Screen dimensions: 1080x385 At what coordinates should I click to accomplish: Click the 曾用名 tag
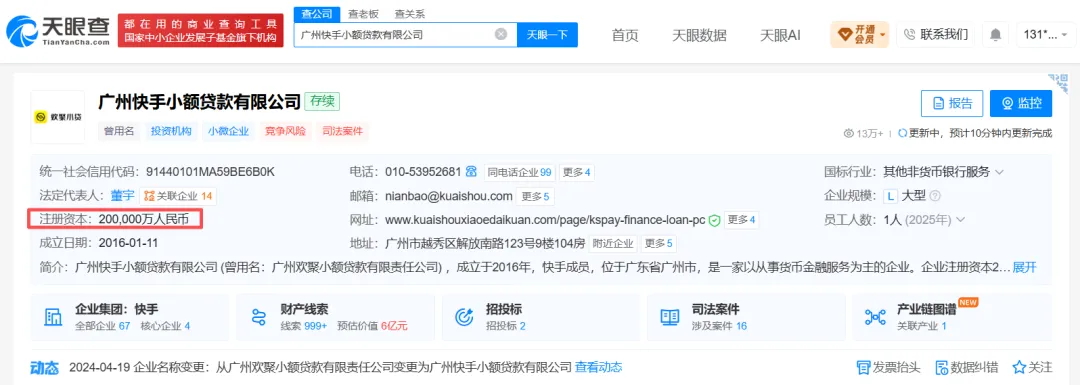119,131
